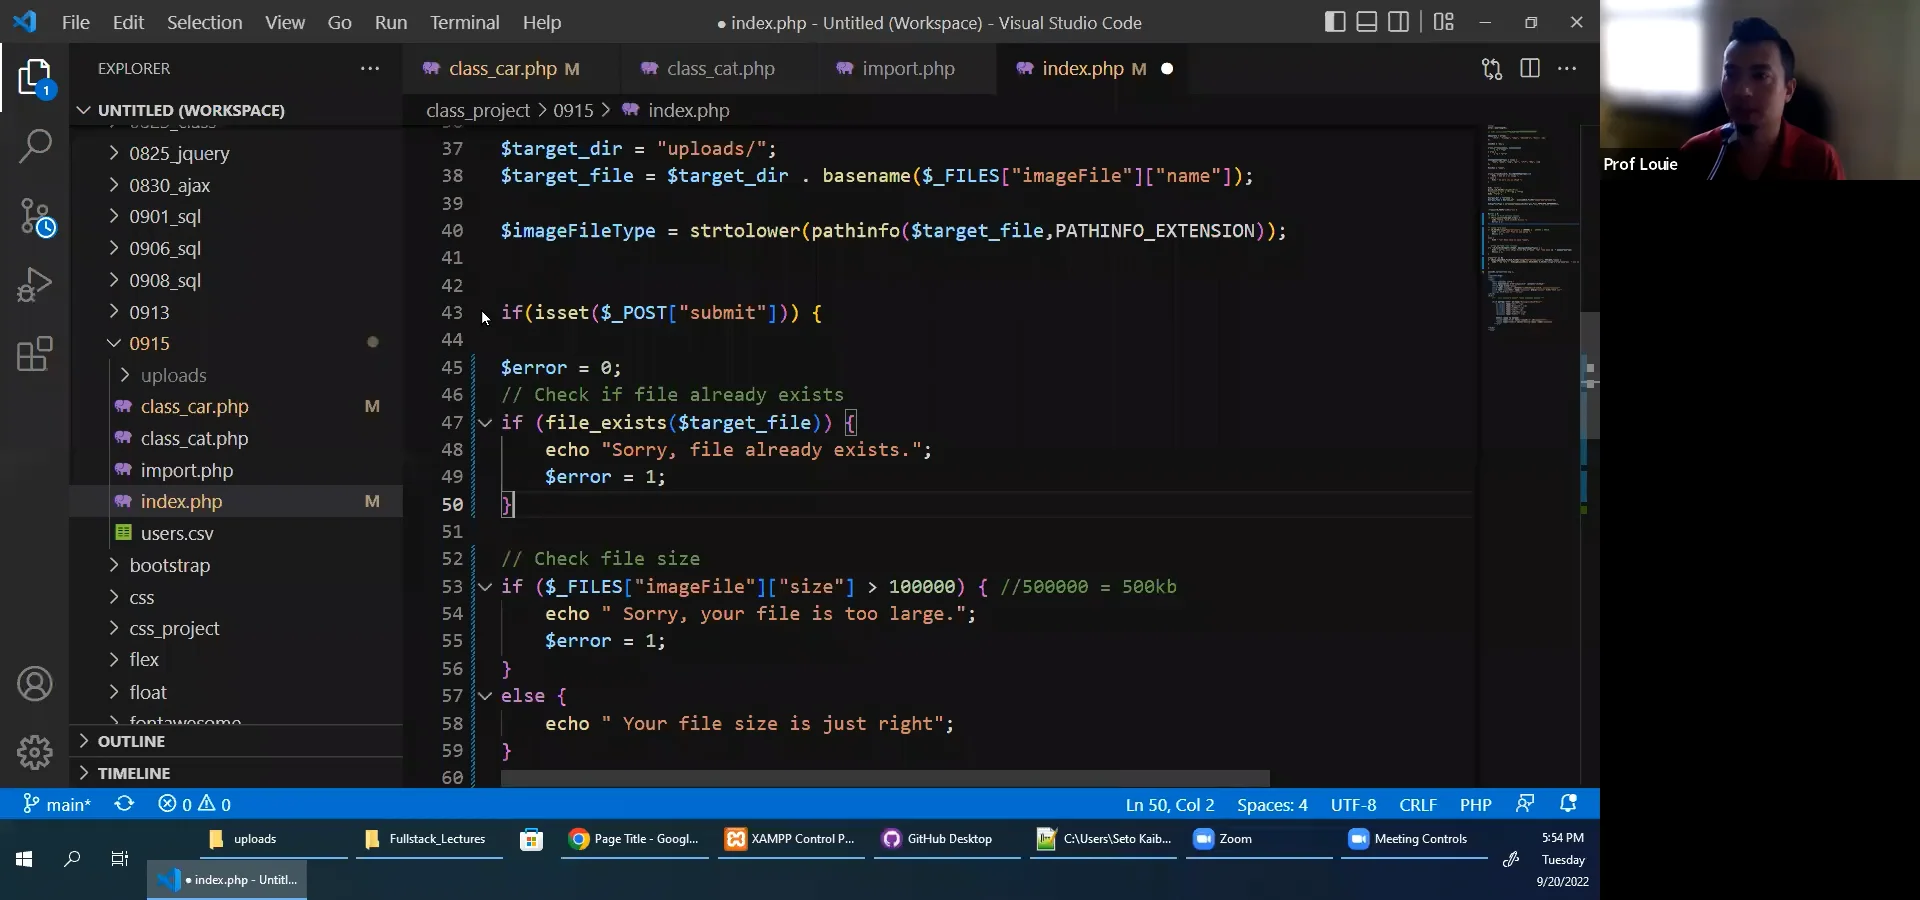
Task: Open the Run and Debug view
Action: (36, 285)
